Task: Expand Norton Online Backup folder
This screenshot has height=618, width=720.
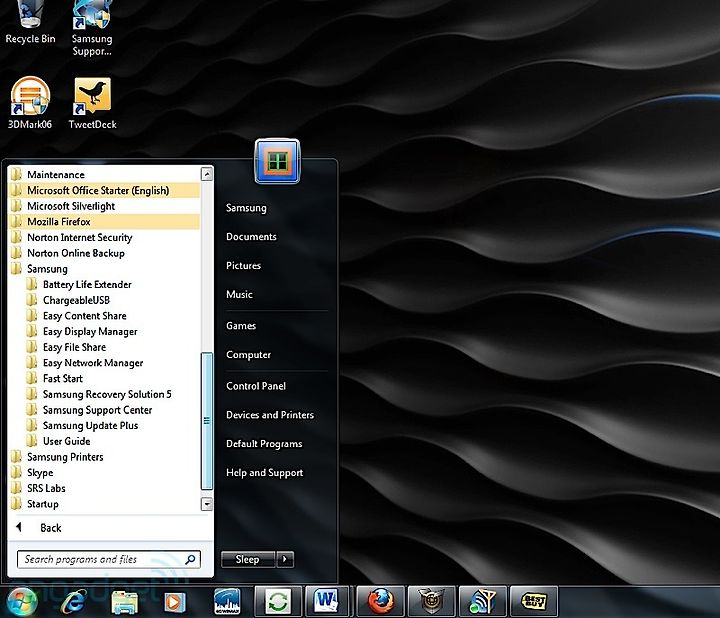Action: [x=104, y=253]
